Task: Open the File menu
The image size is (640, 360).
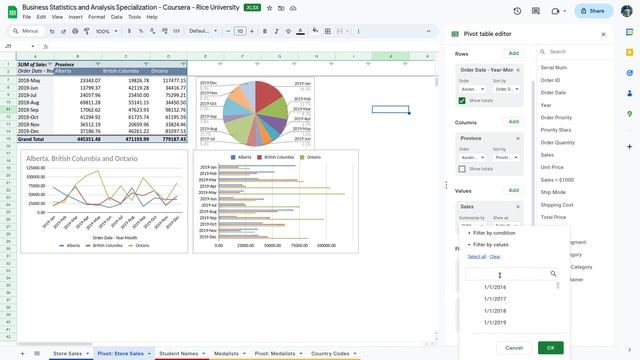Action: 27,17
